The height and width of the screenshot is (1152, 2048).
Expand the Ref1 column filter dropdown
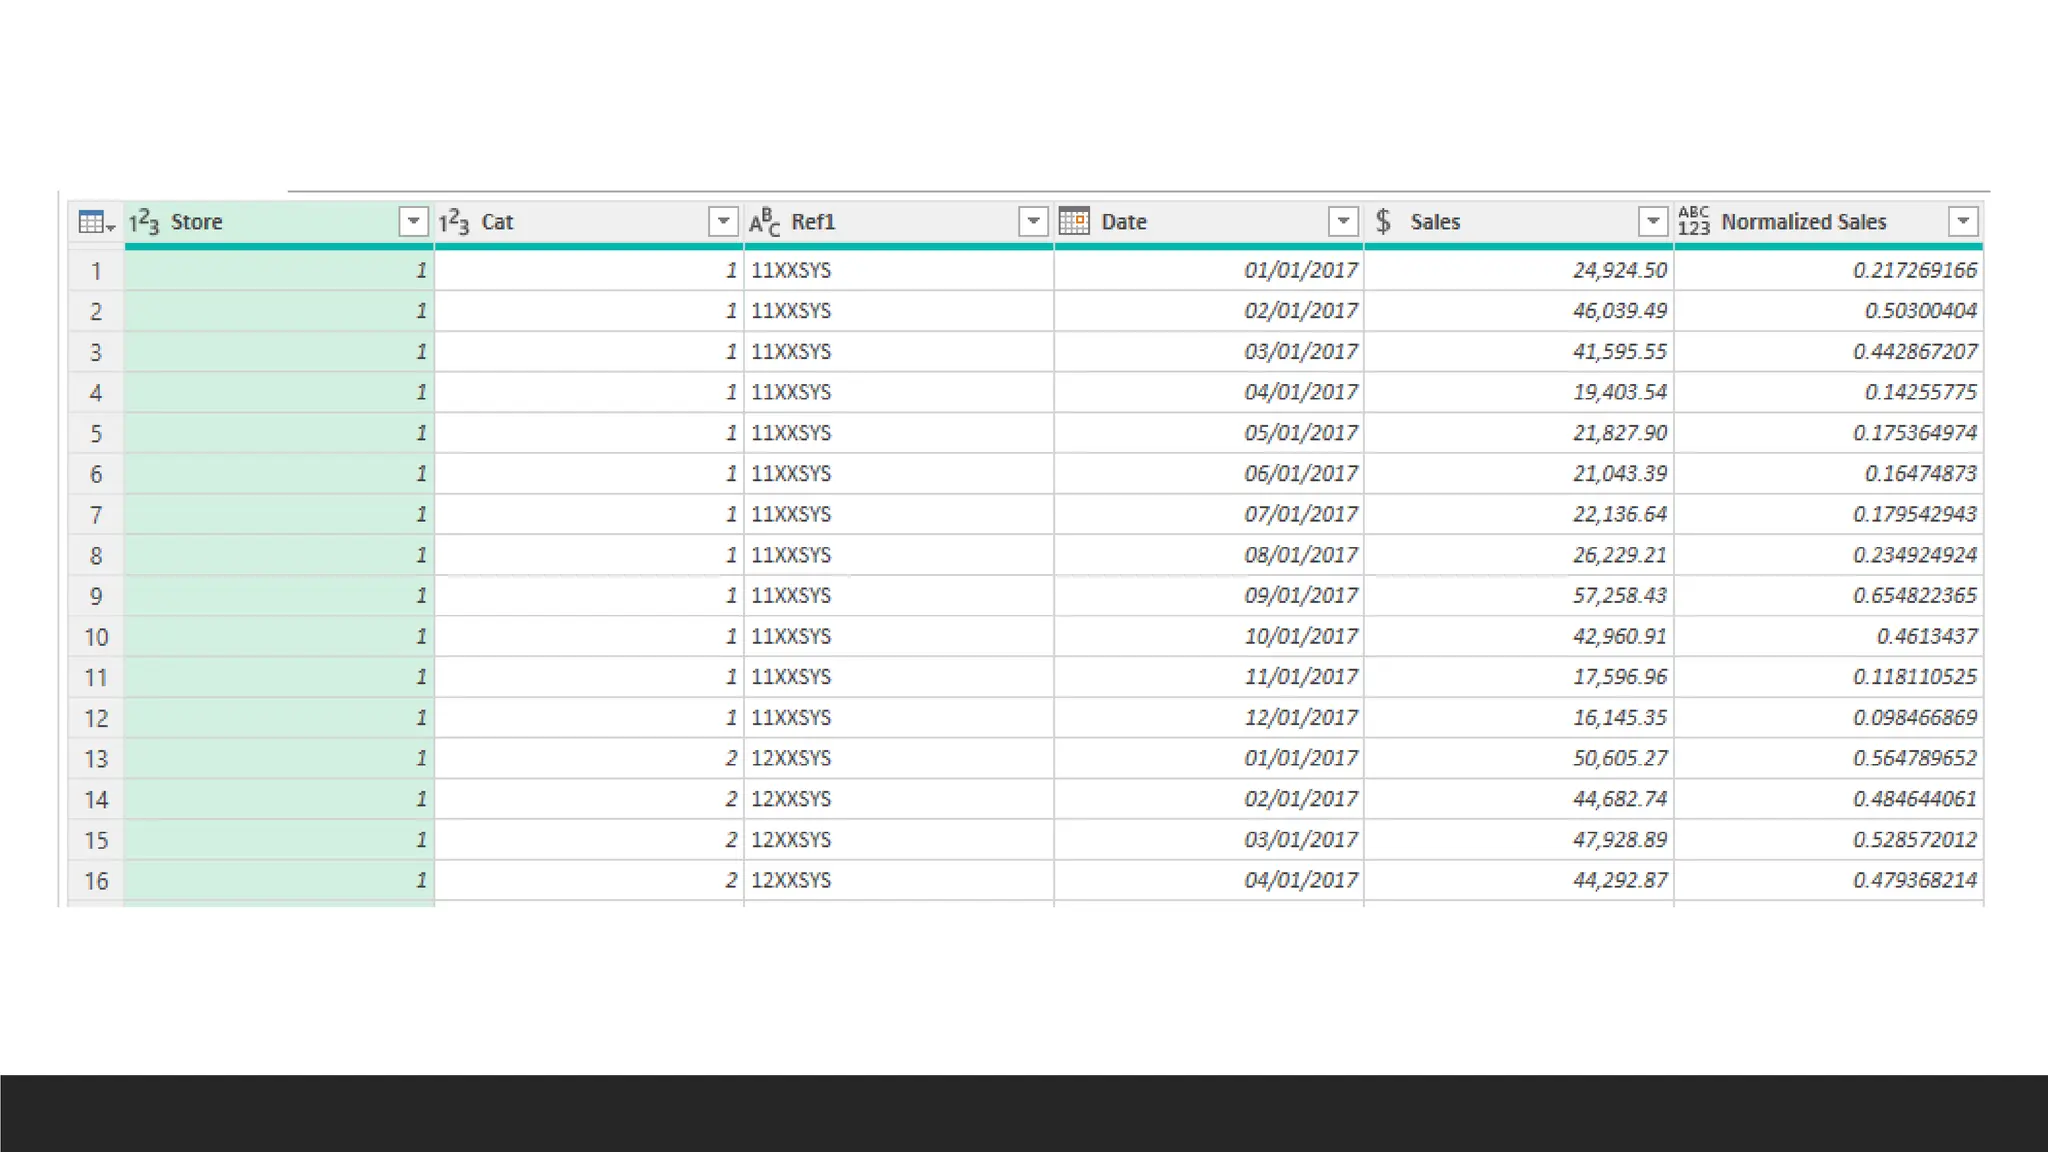pyautogui.click(x=1033, y=221)
